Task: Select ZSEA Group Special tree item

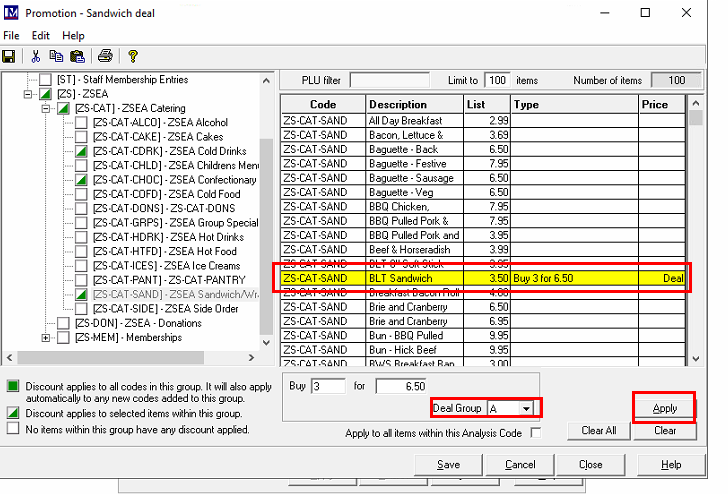Action: point(176,223)
